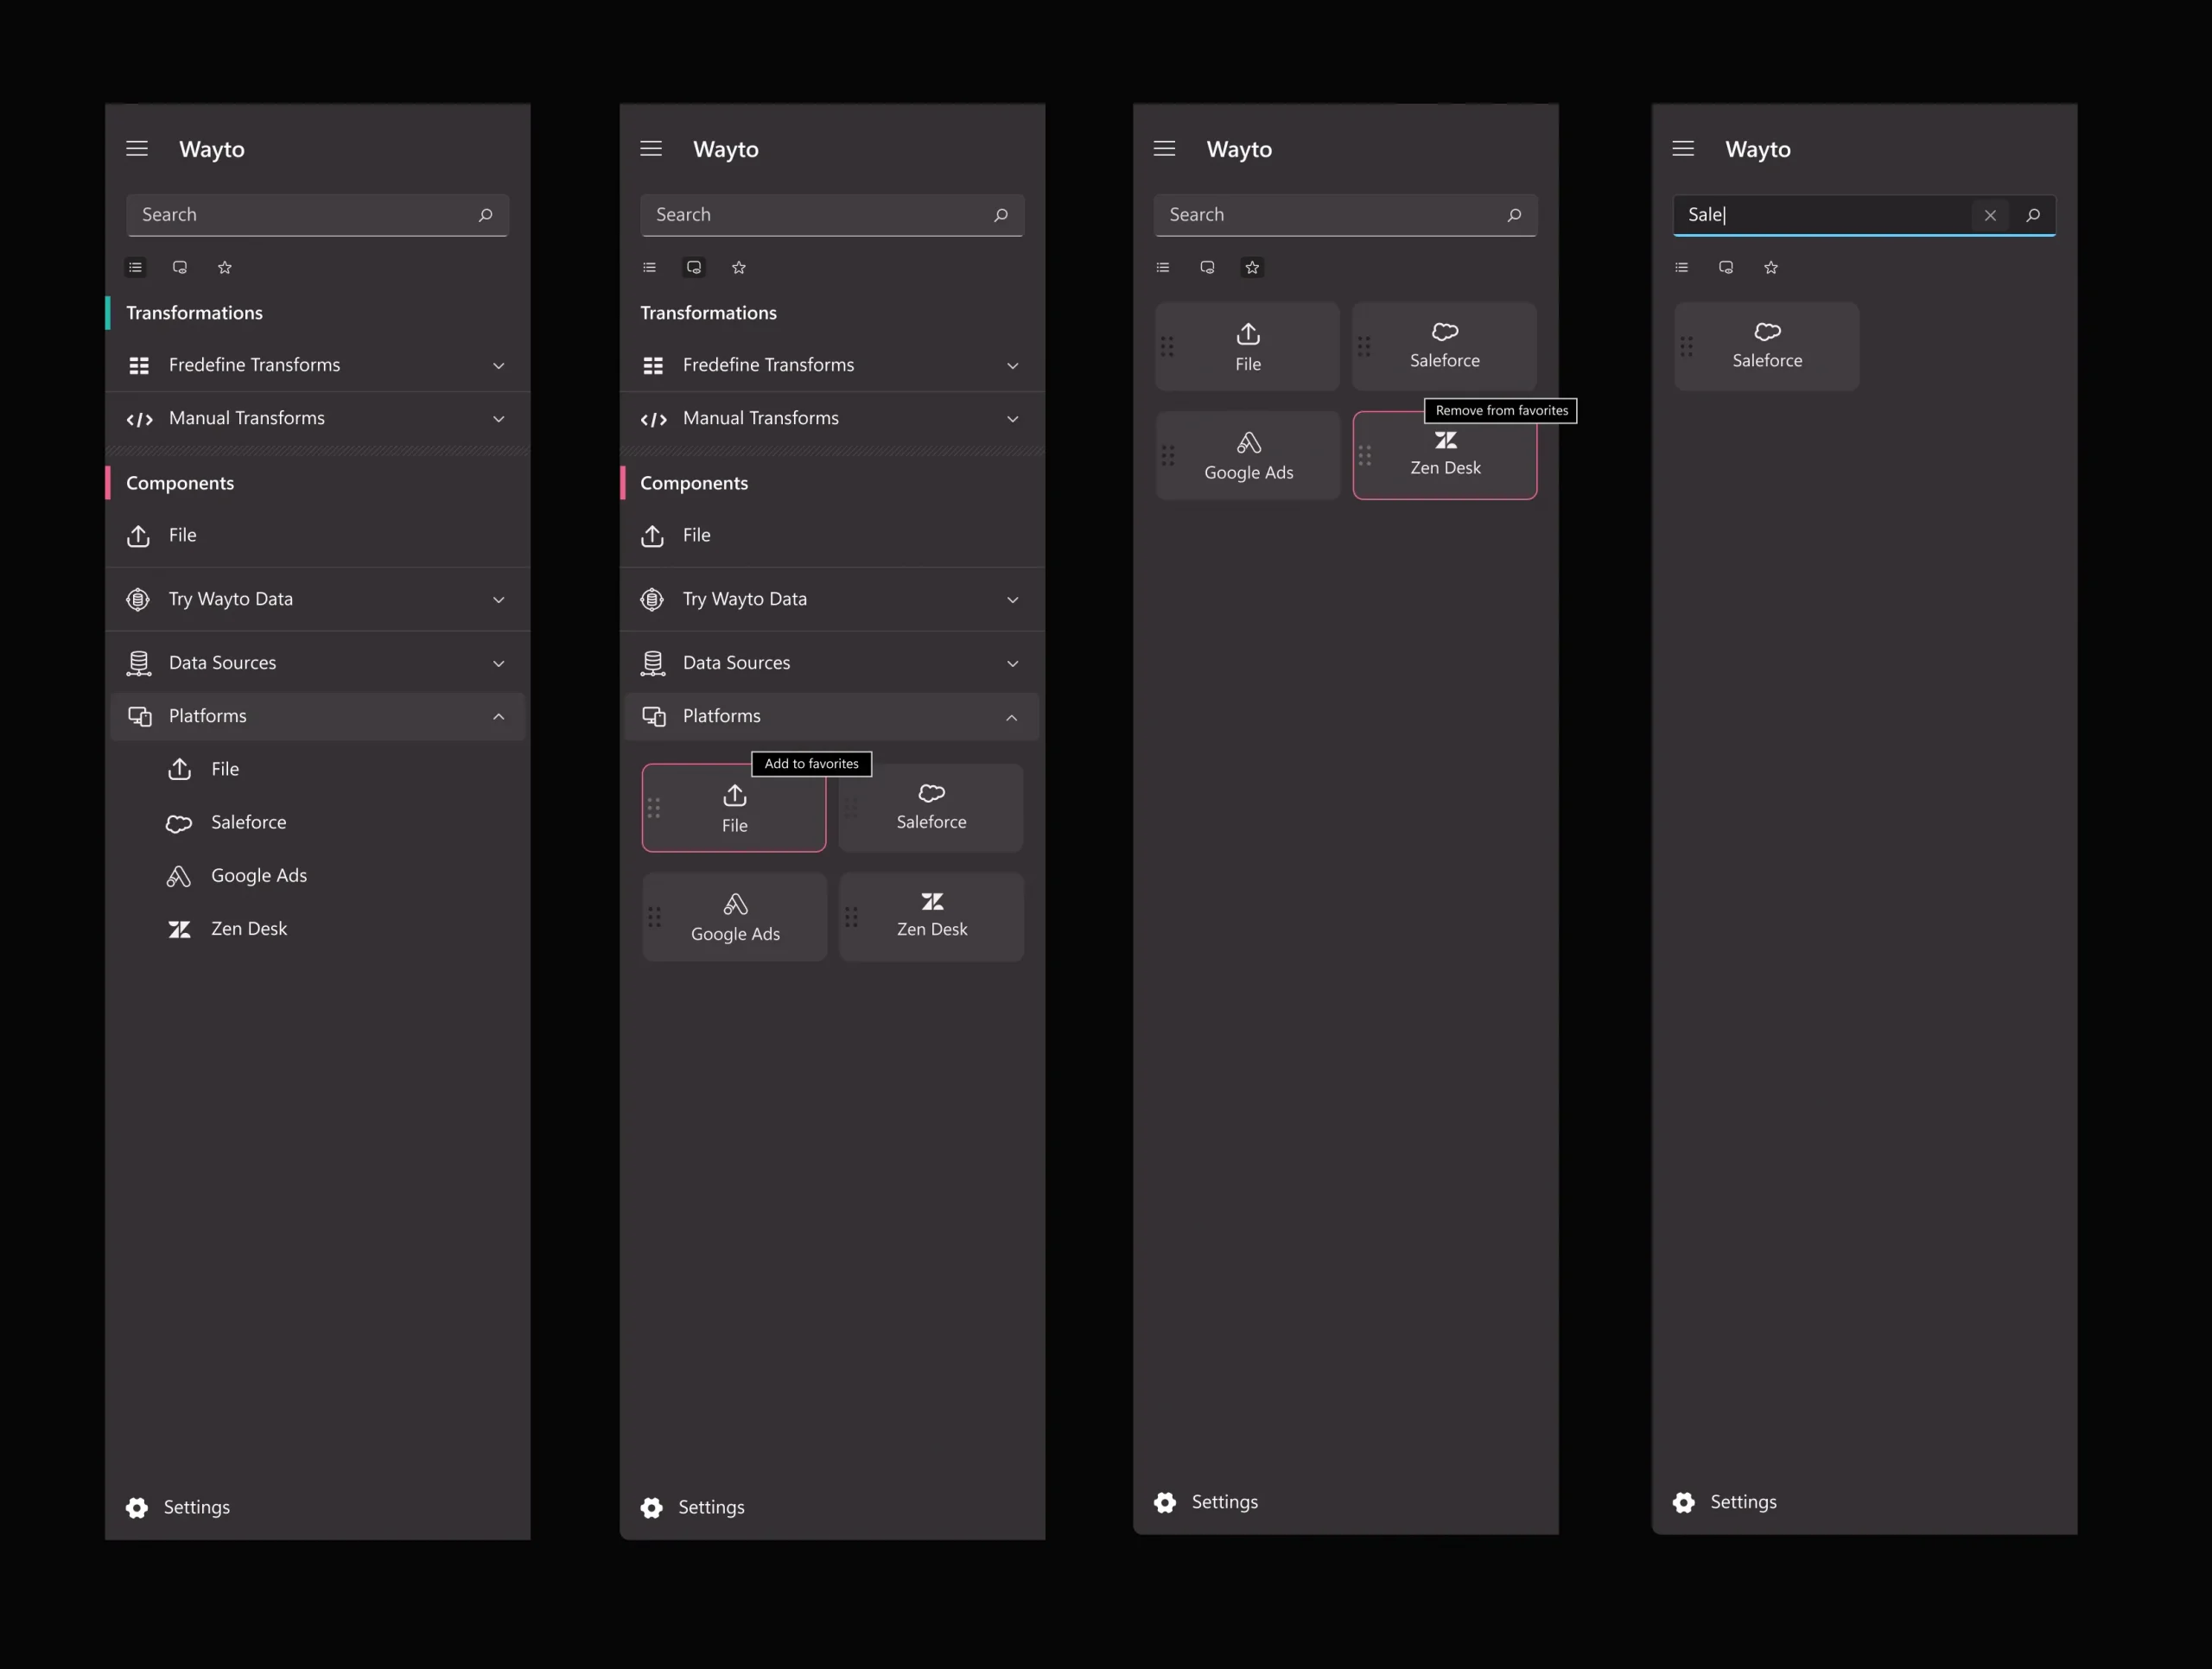The height and width of the screenshot is (1669, 2212).
Task: Switch to card view in fourth panel
Action: (x=1726, y=267)
